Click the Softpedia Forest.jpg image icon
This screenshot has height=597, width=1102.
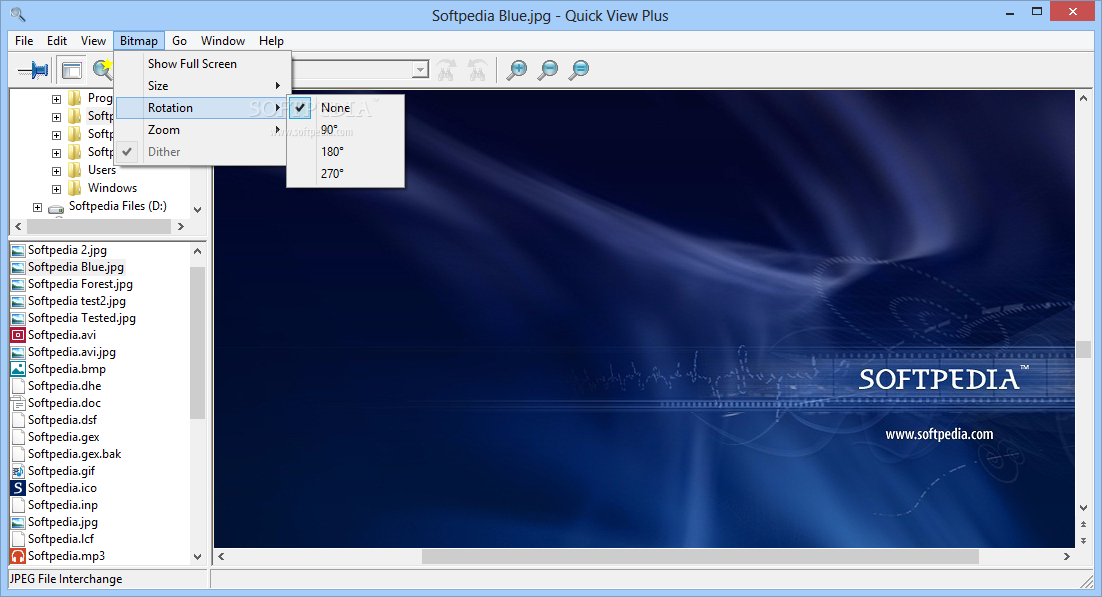point(18,284)
